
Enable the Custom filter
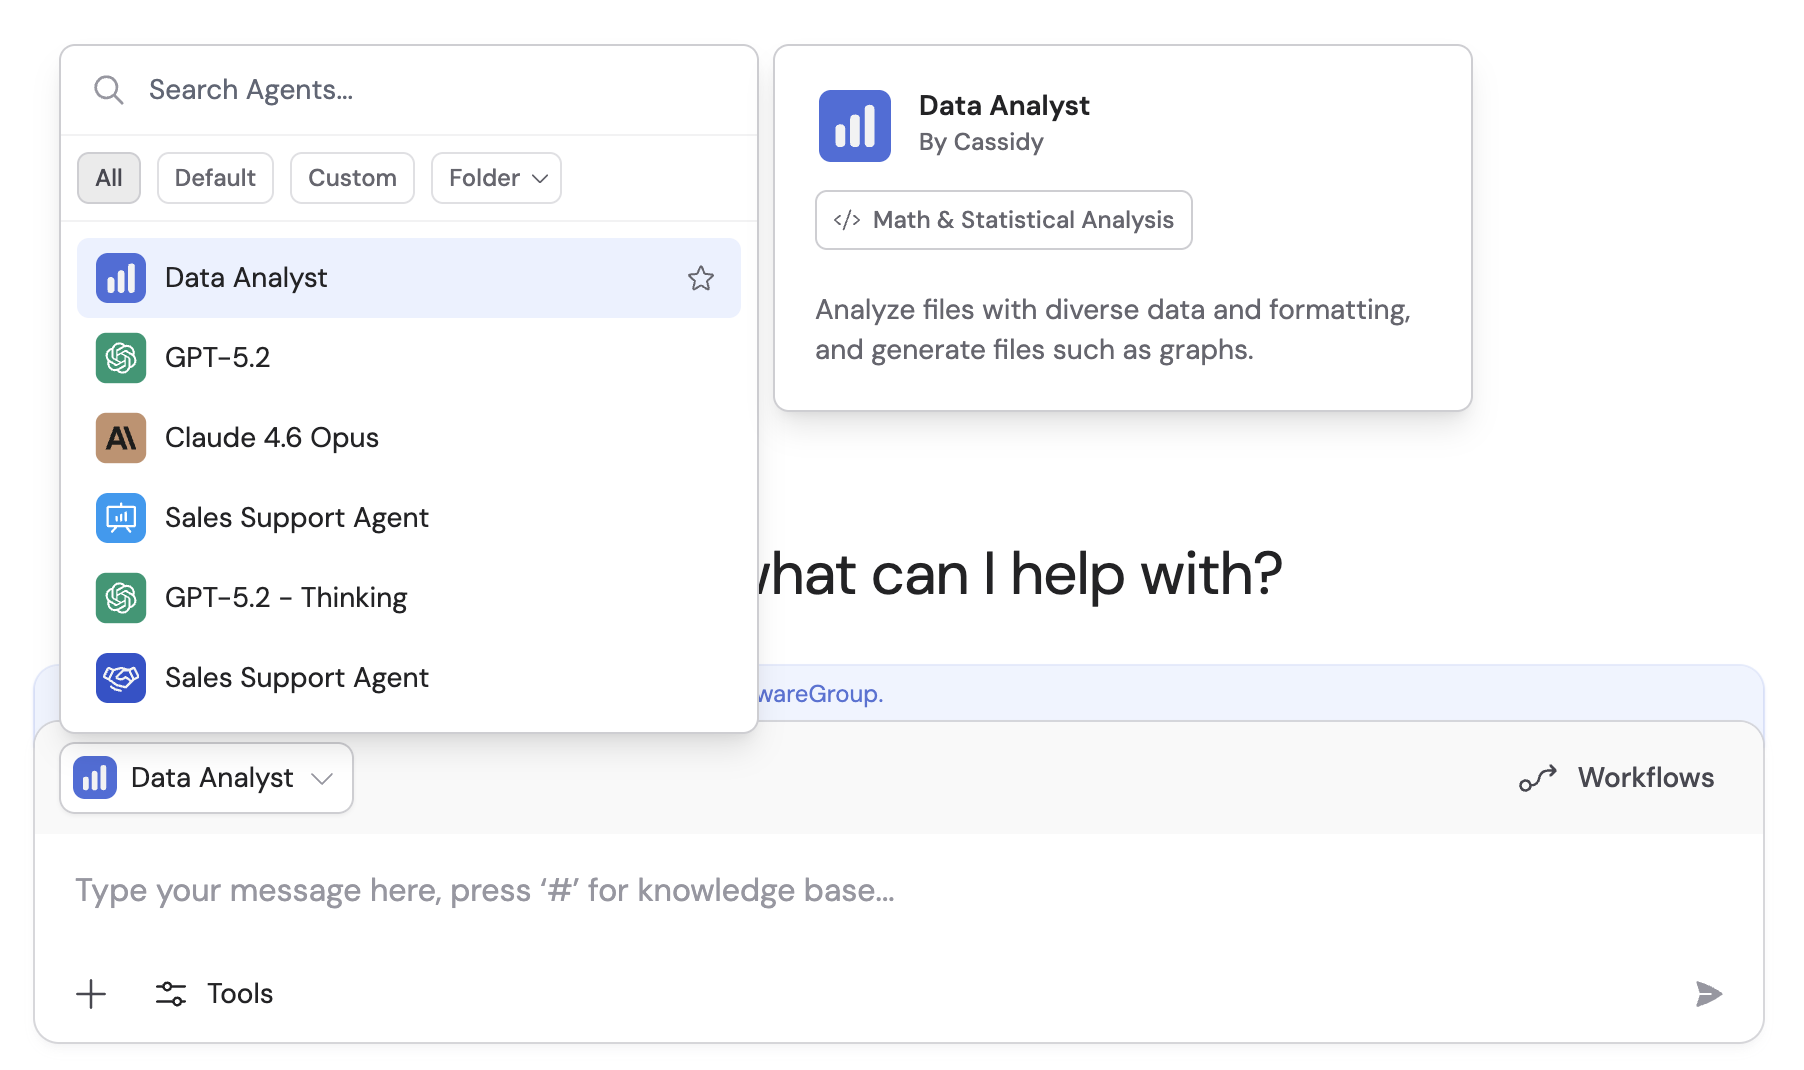pyautogui.click(x=352, y=177)
